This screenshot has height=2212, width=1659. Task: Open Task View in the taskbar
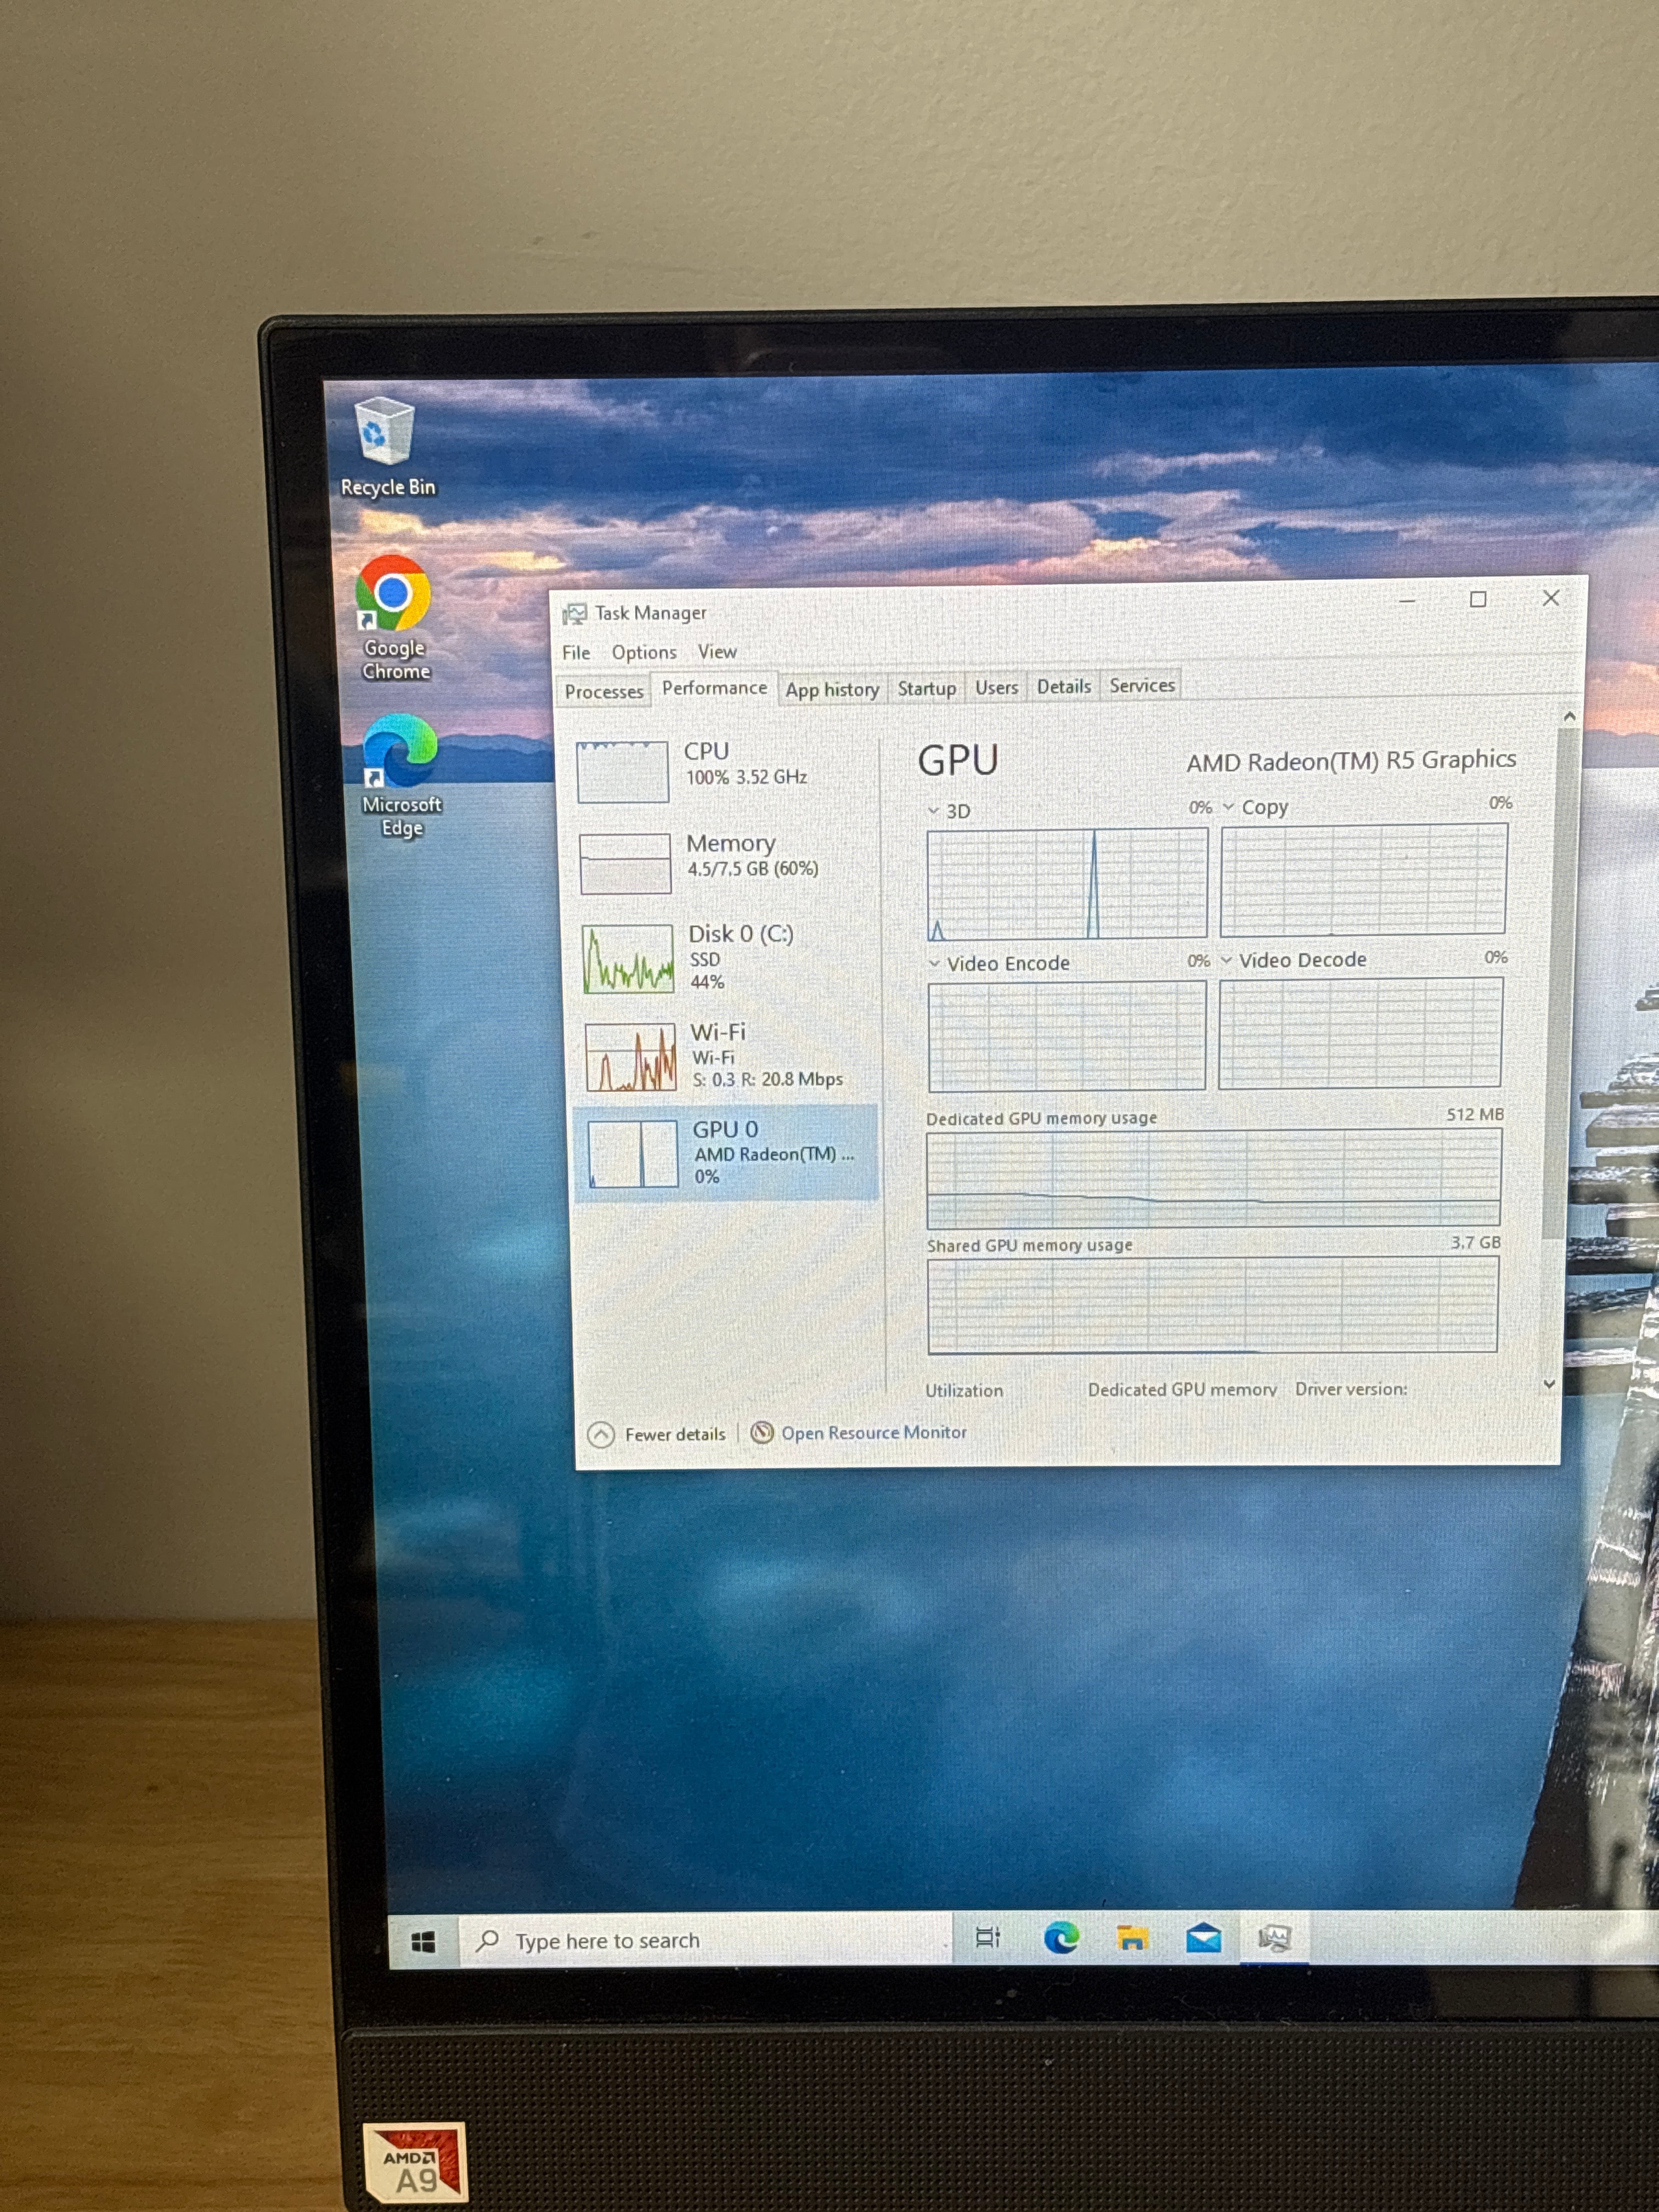[x=988, y=1938]
